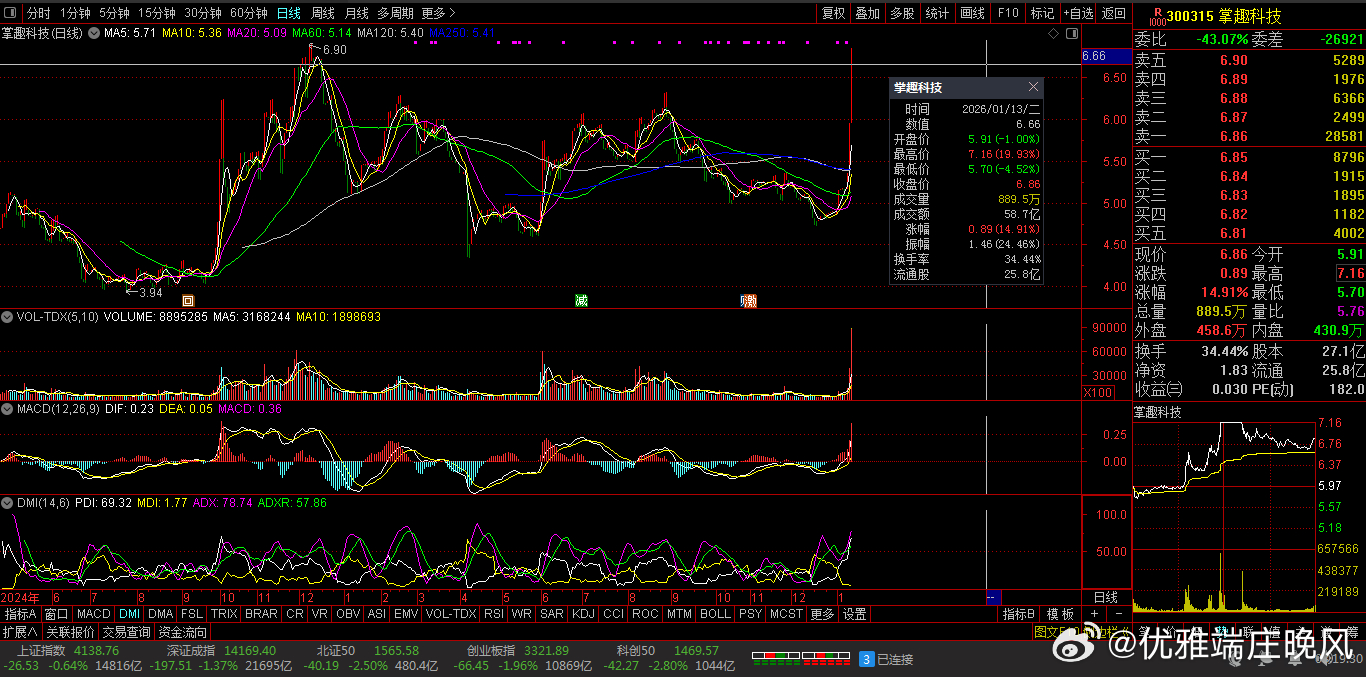
Task: Toggle the side panel icon beside the diamond
Action: click(1071, 34)
